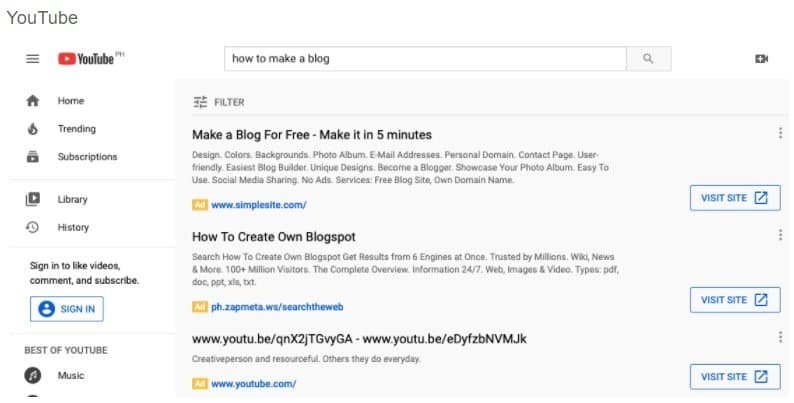The height and width of the screenshot is (403, 794).
Task: Click the search magnifier button
Action: pyautogui.click(x=648, y=59)
